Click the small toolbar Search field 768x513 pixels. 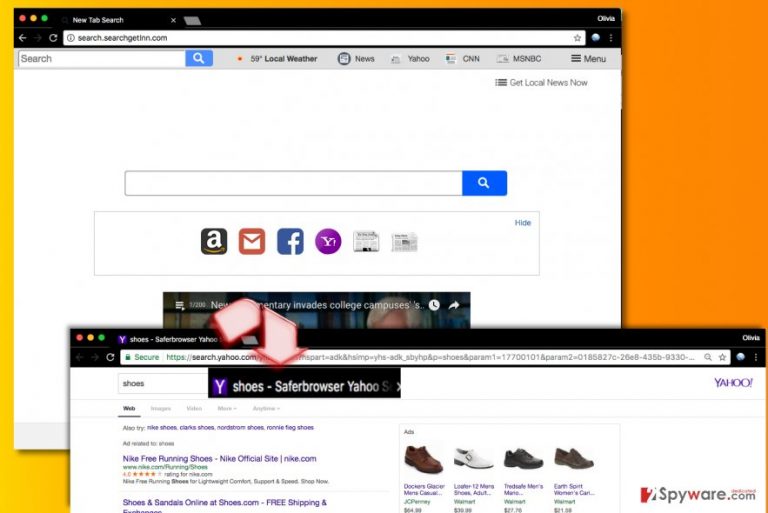coord(102,59)
